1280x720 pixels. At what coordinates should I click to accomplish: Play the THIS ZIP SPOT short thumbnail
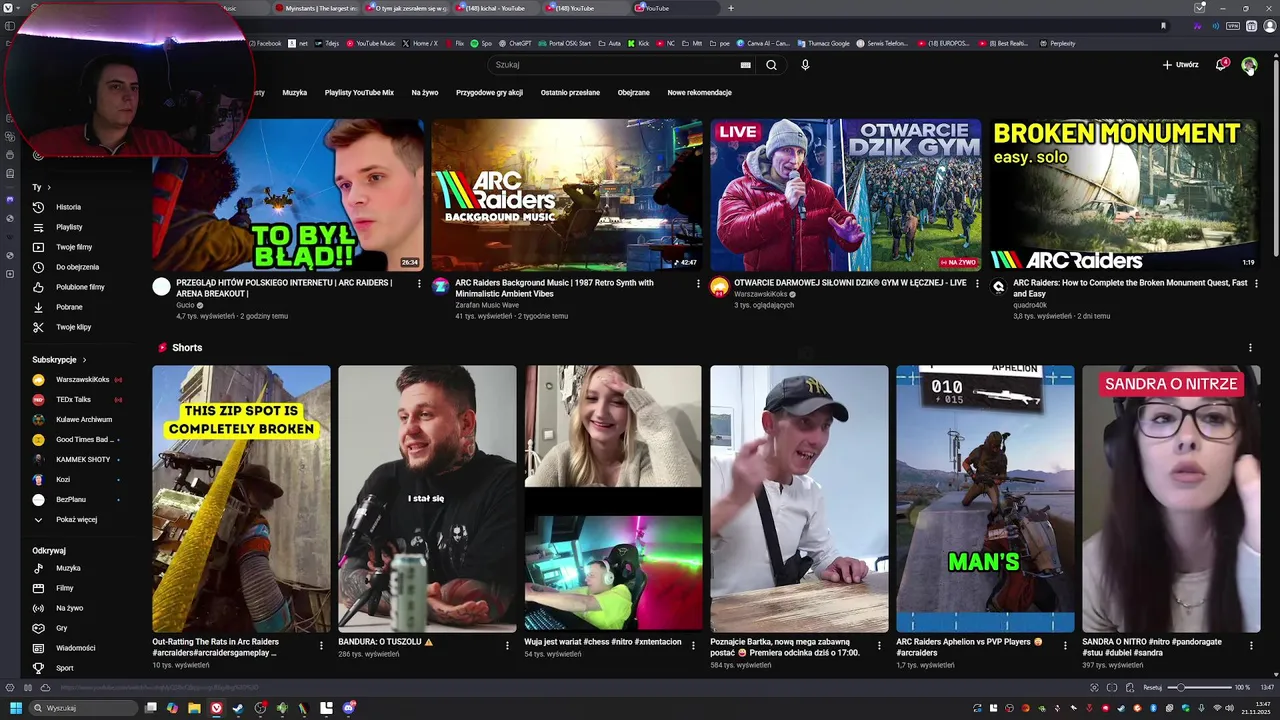coord(241,499)
